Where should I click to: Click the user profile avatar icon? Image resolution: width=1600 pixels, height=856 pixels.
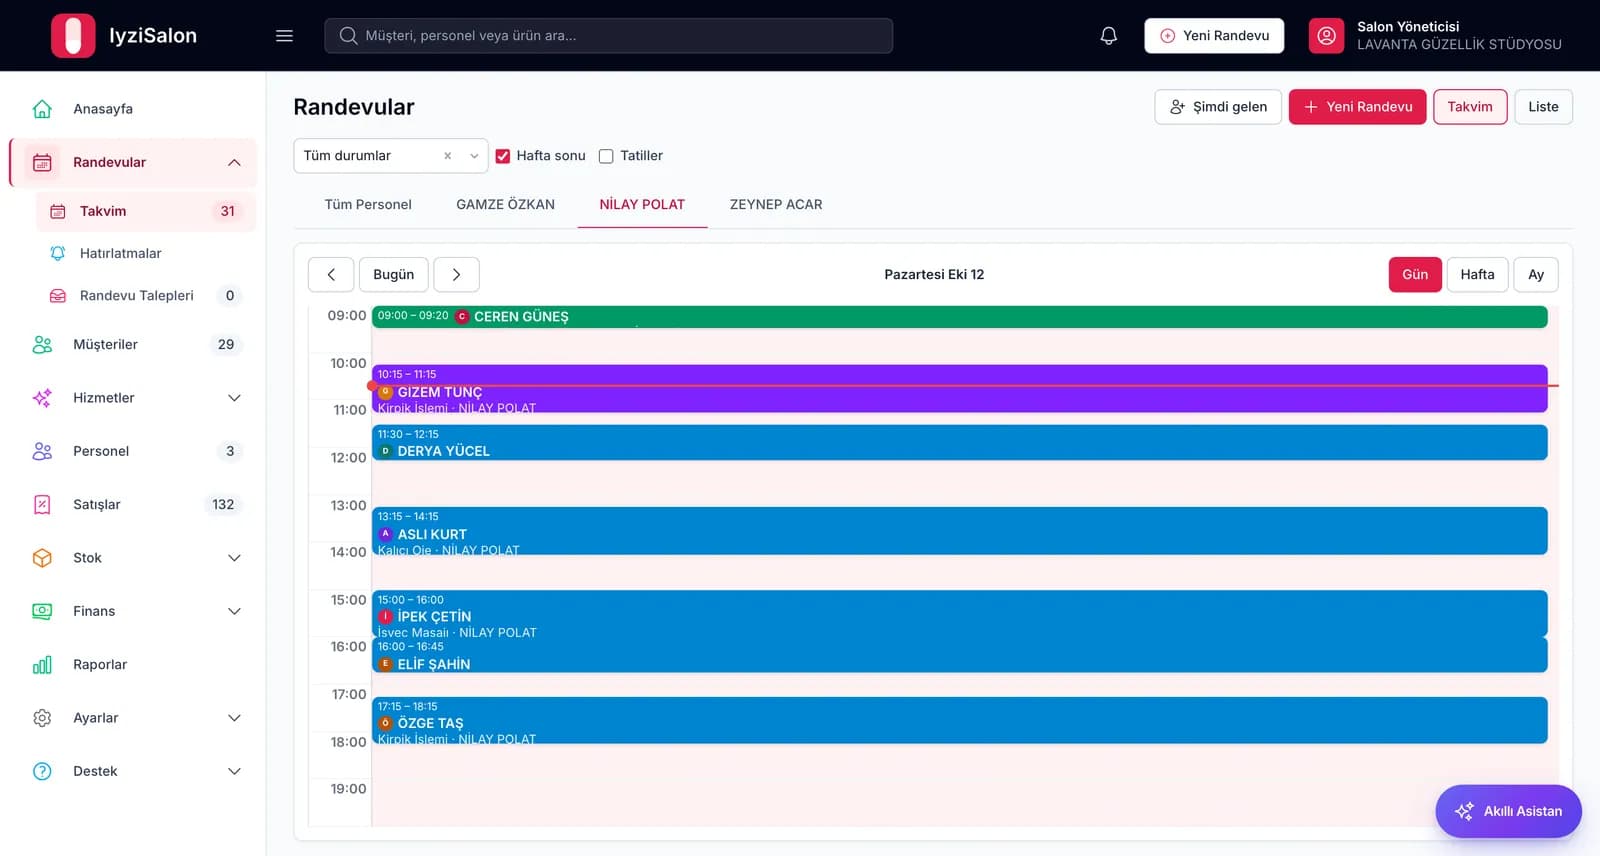(1326, 36)
